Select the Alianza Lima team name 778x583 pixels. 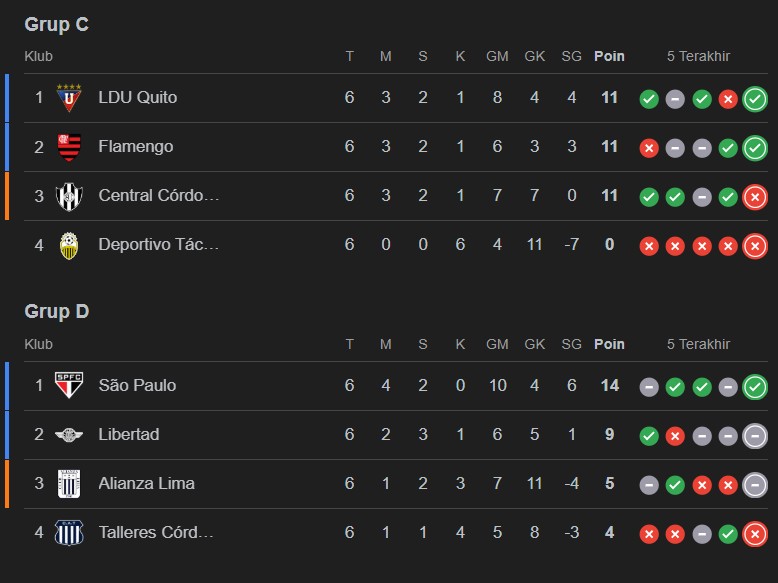[146, 483]
